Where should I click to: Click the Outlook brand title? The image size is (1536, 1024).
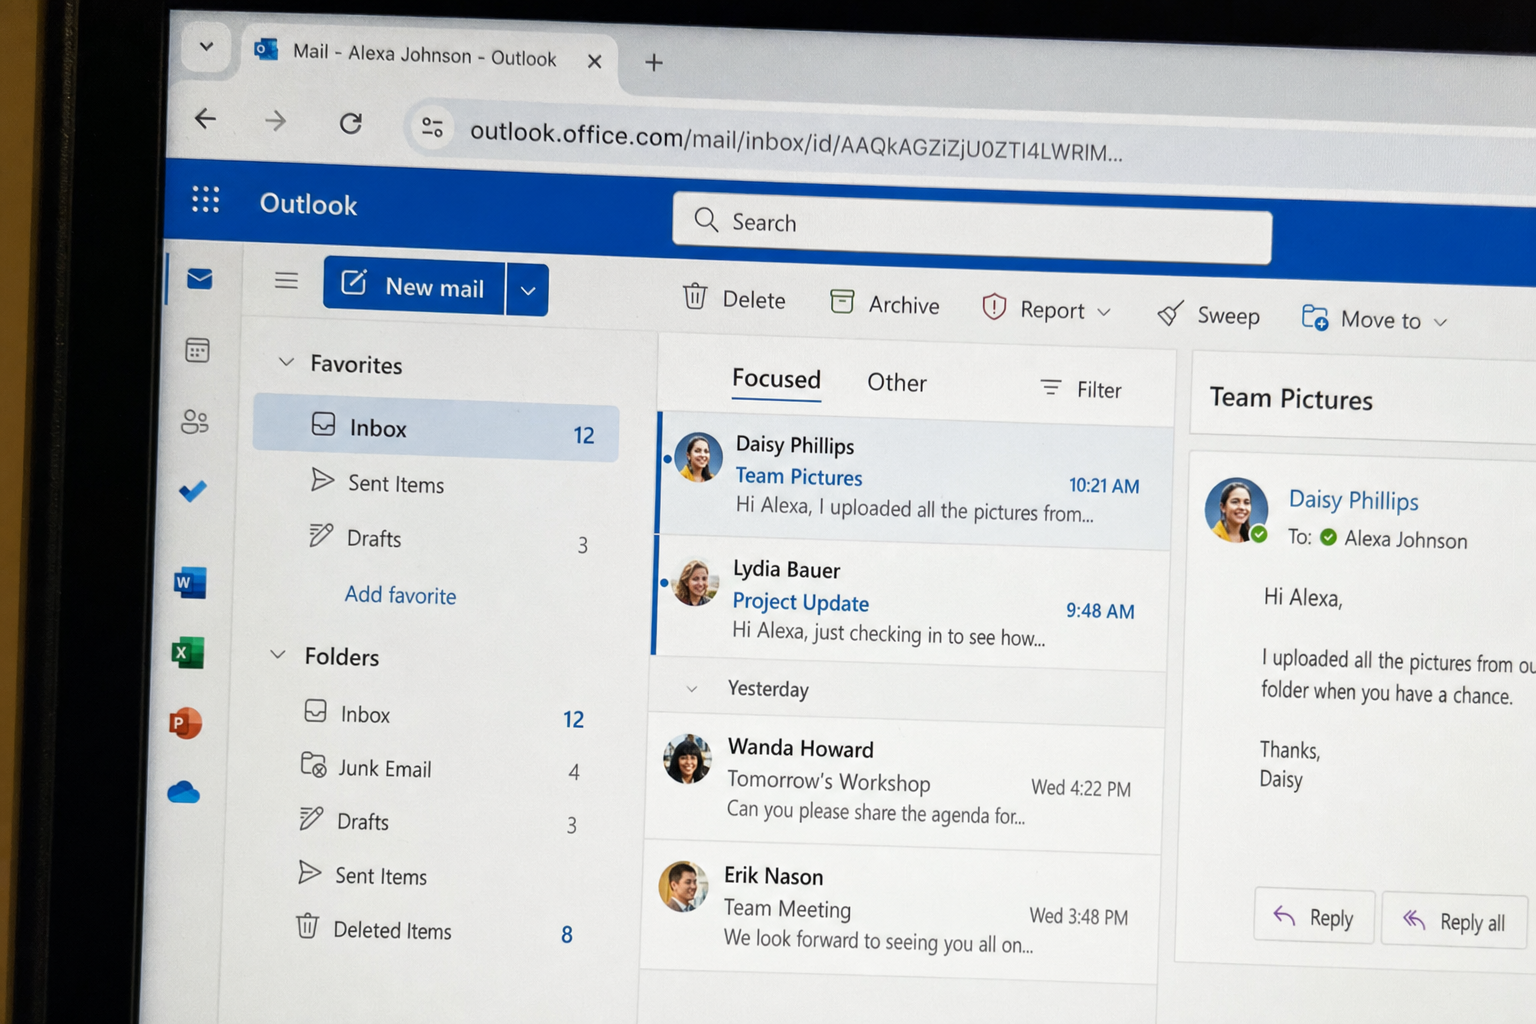point(308,204)
